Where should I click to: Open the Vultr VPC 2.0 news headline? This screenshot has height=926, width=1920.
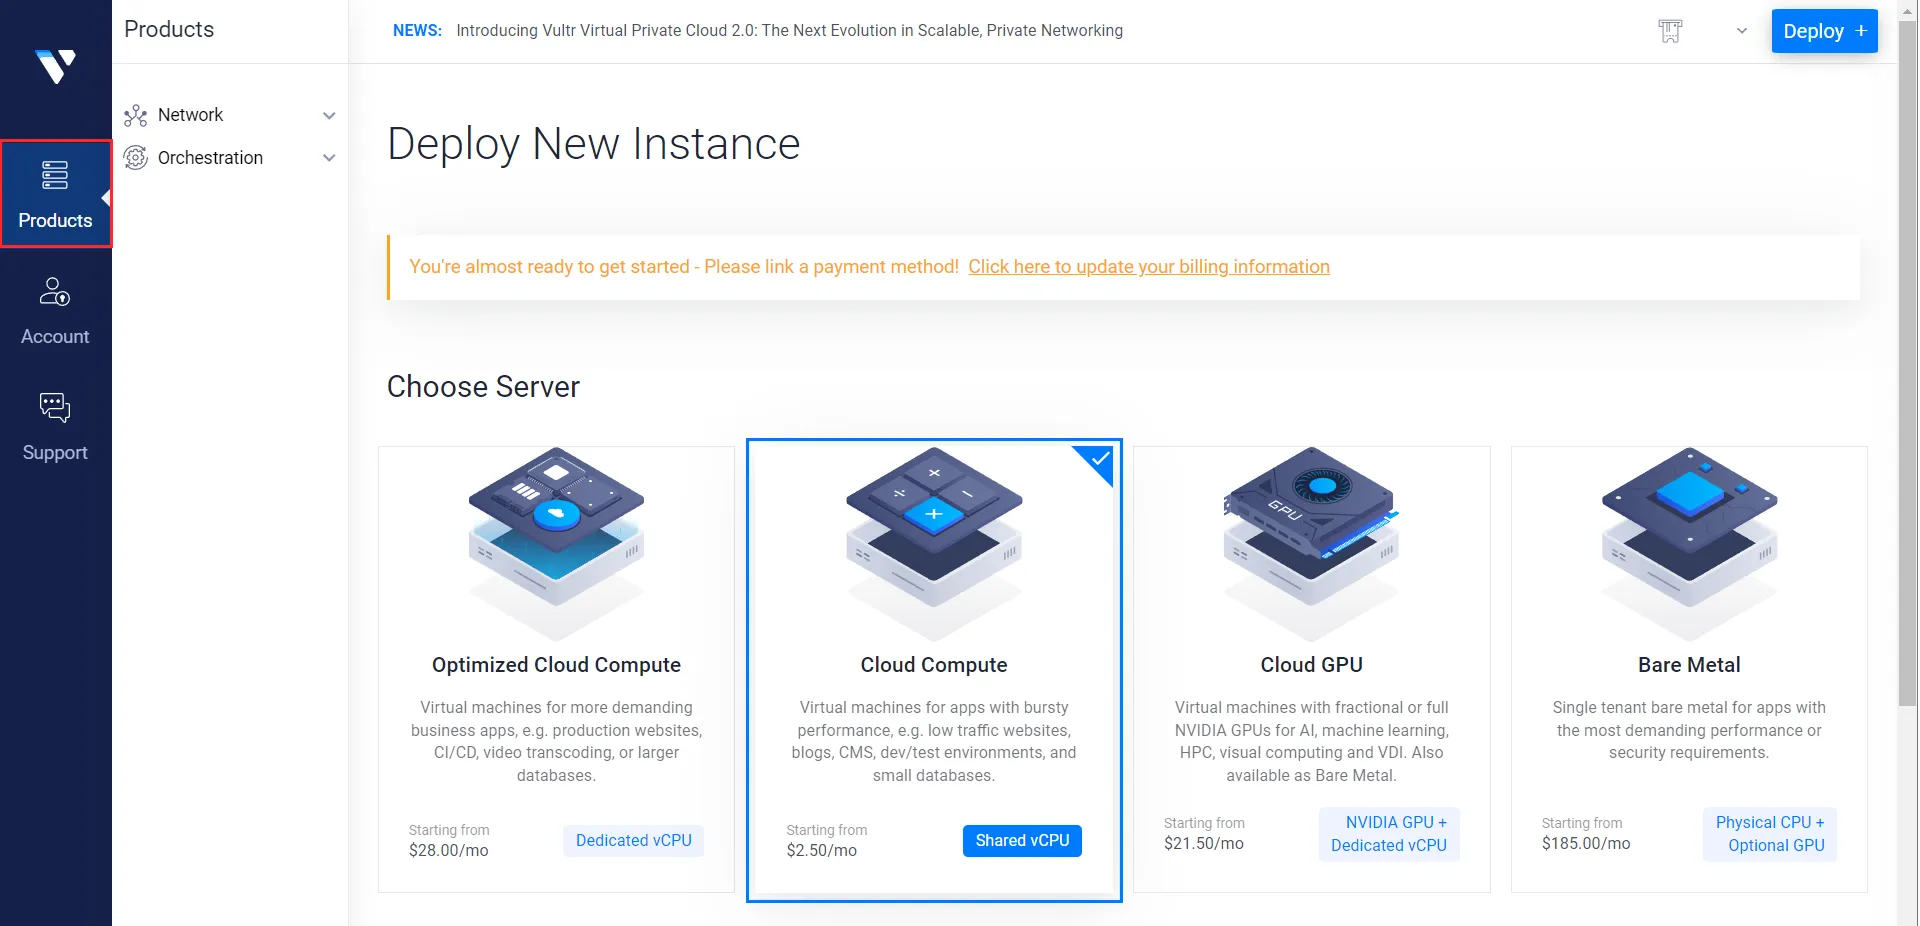pos(789,31)
